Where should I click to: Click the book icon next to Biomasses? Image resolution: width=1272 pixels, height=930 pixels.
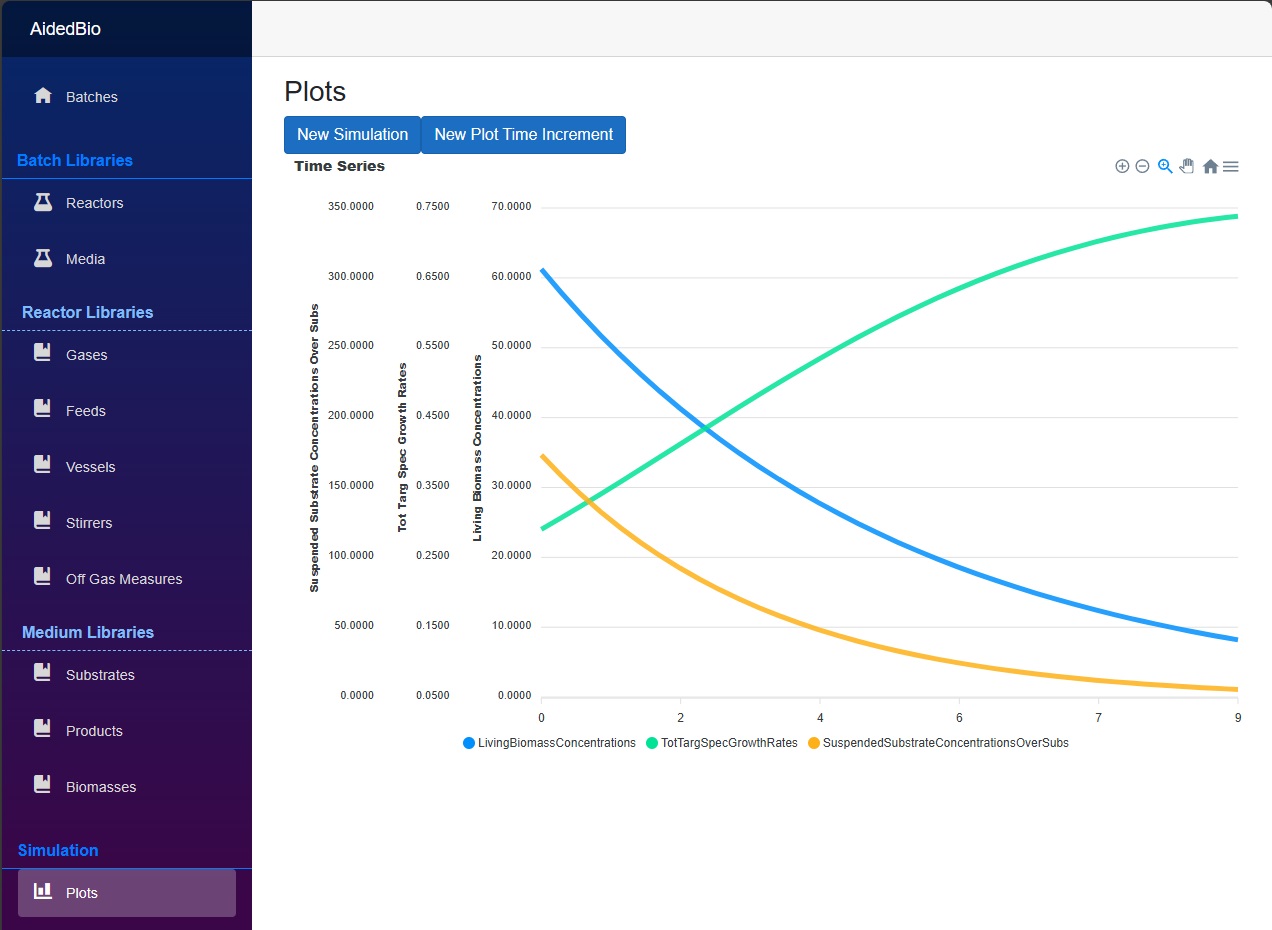42,785
